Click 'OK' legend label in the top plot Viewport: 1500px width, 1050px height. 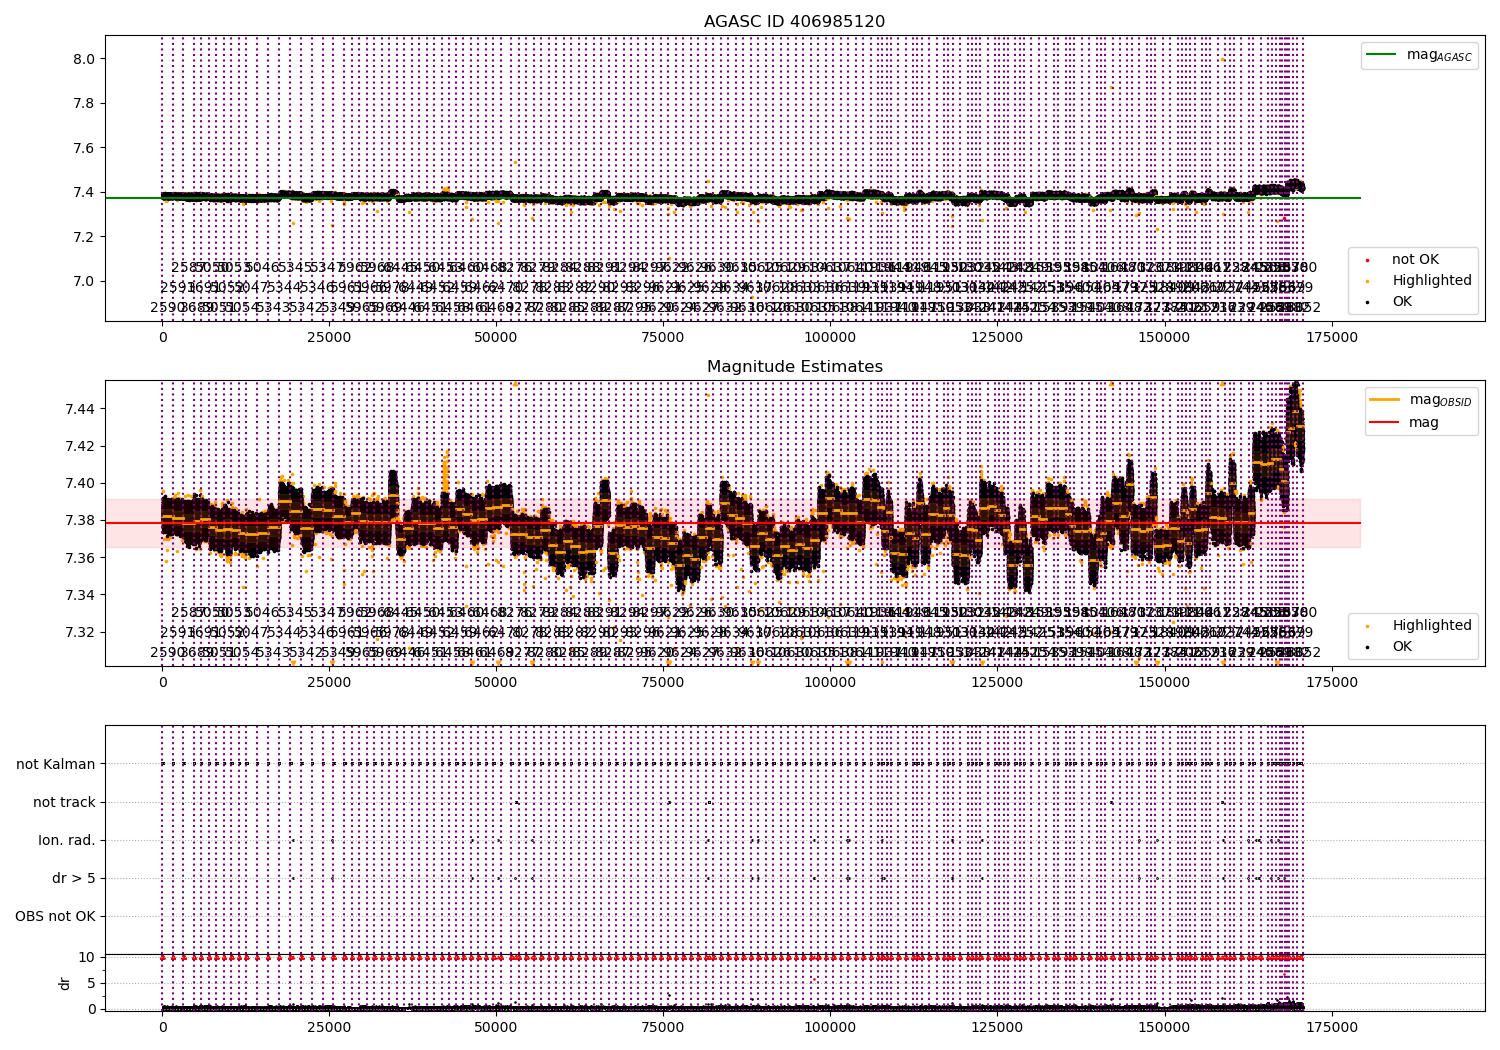pyautogui.click(x=1402, y=301)
